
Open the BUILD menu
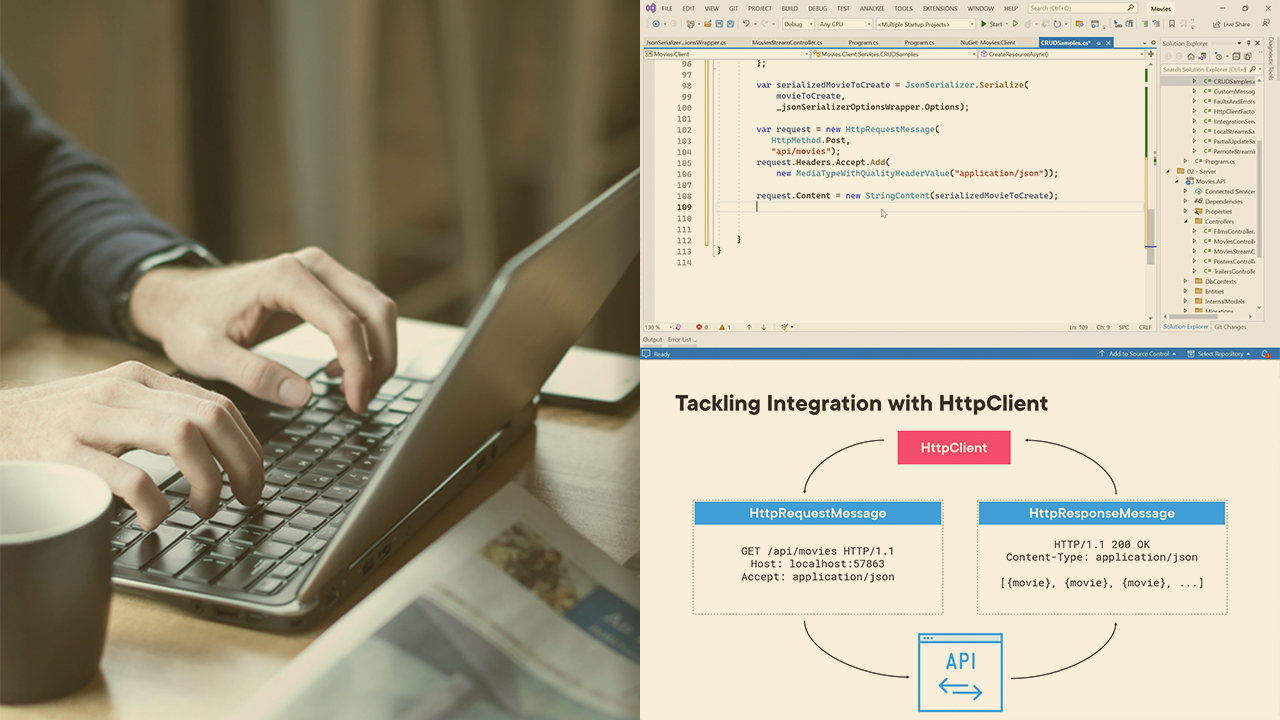pos(790,8)
